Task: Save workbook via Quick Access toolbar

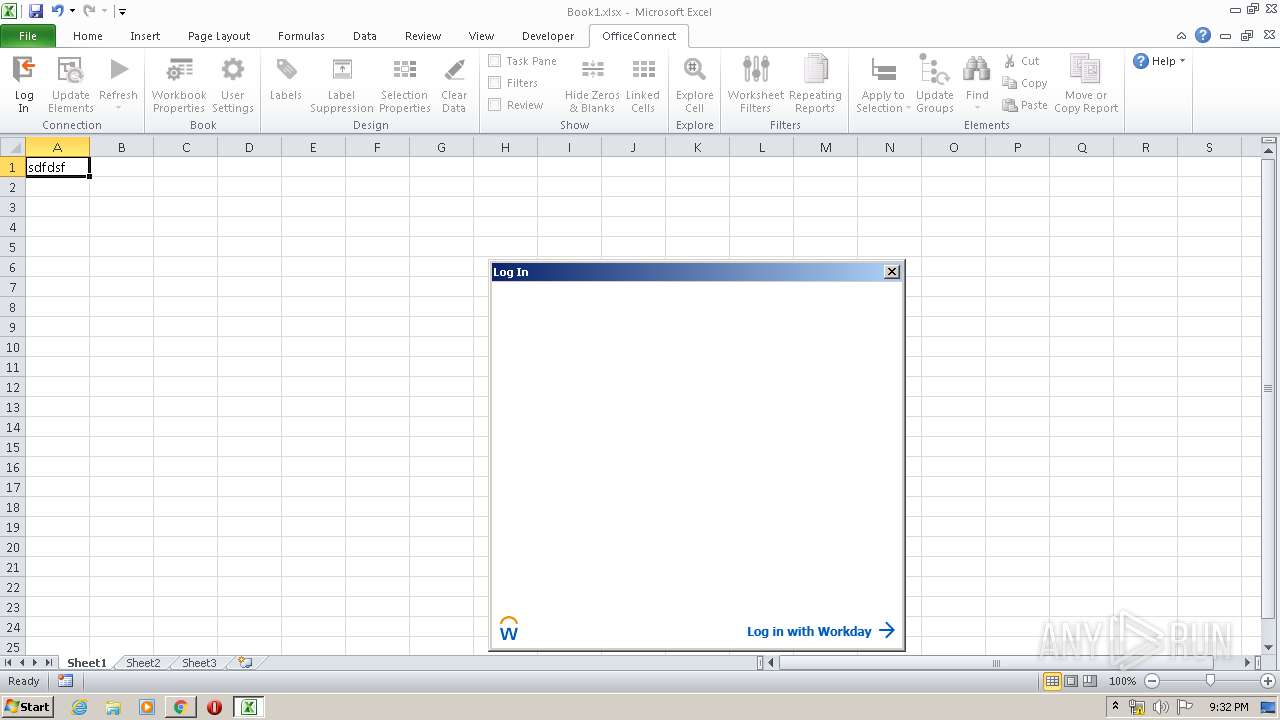Action: (36, 11)
